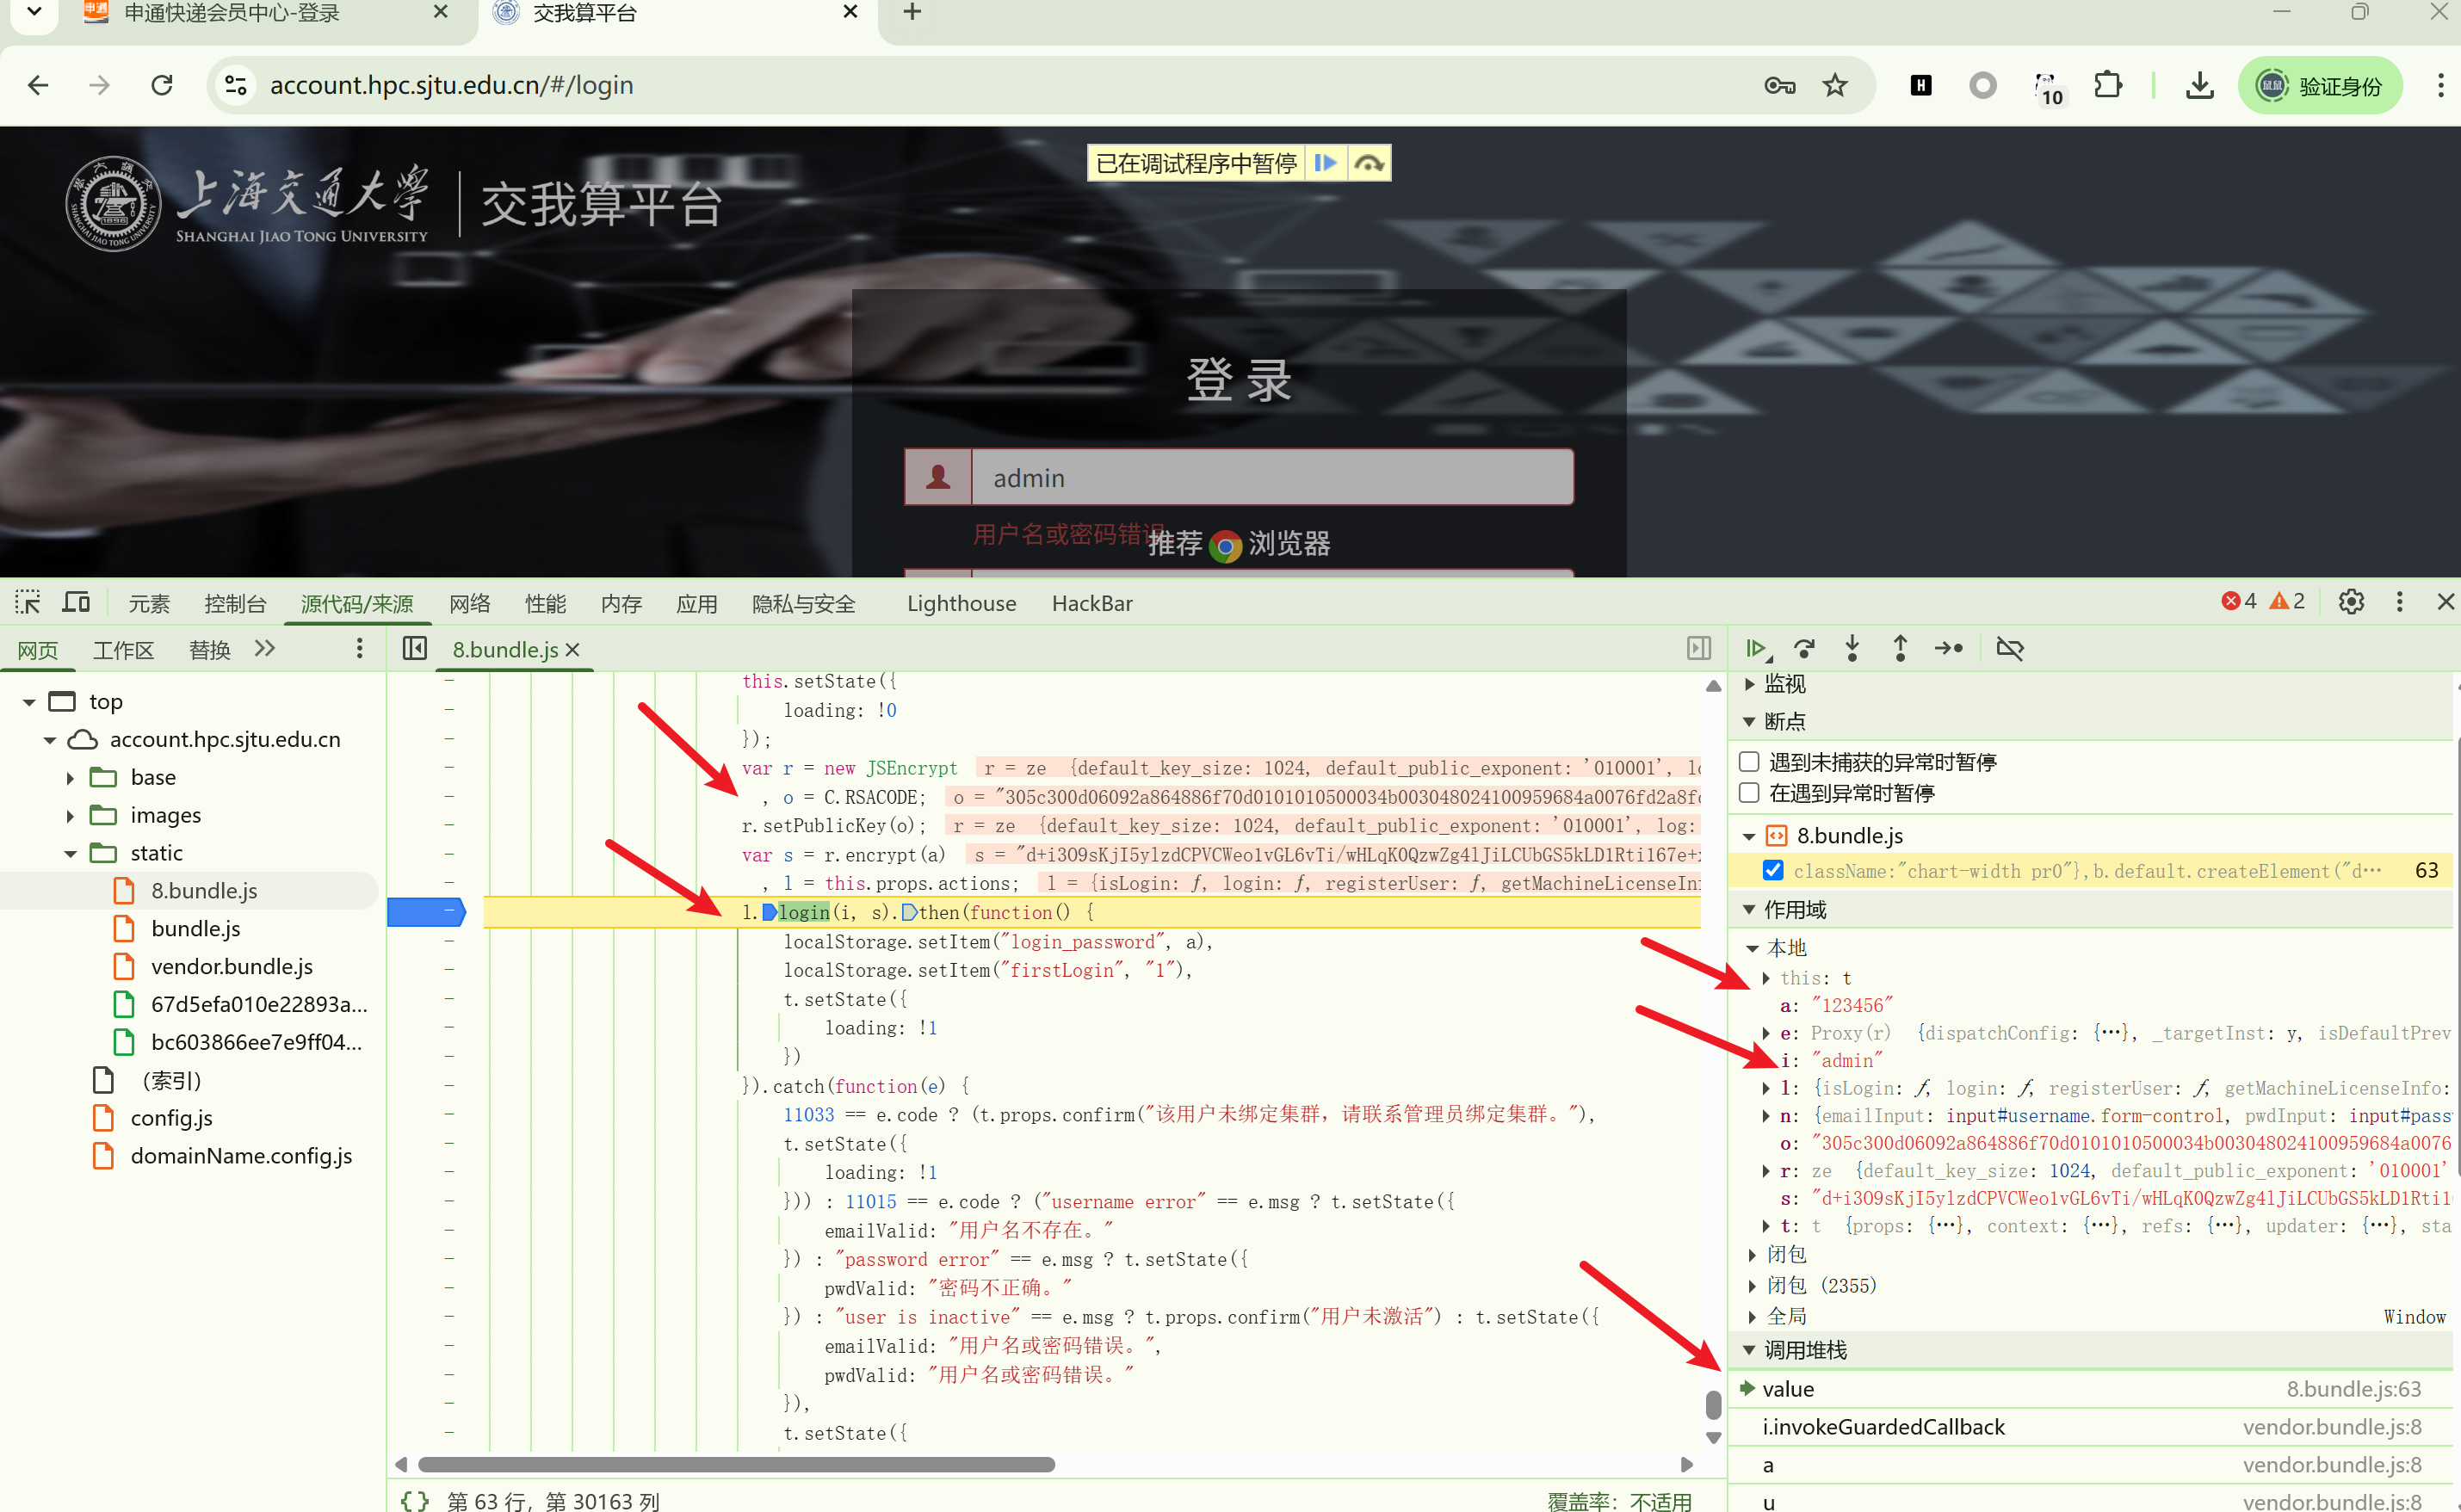Expand the 监视 watch section

tap(1748, 684)
